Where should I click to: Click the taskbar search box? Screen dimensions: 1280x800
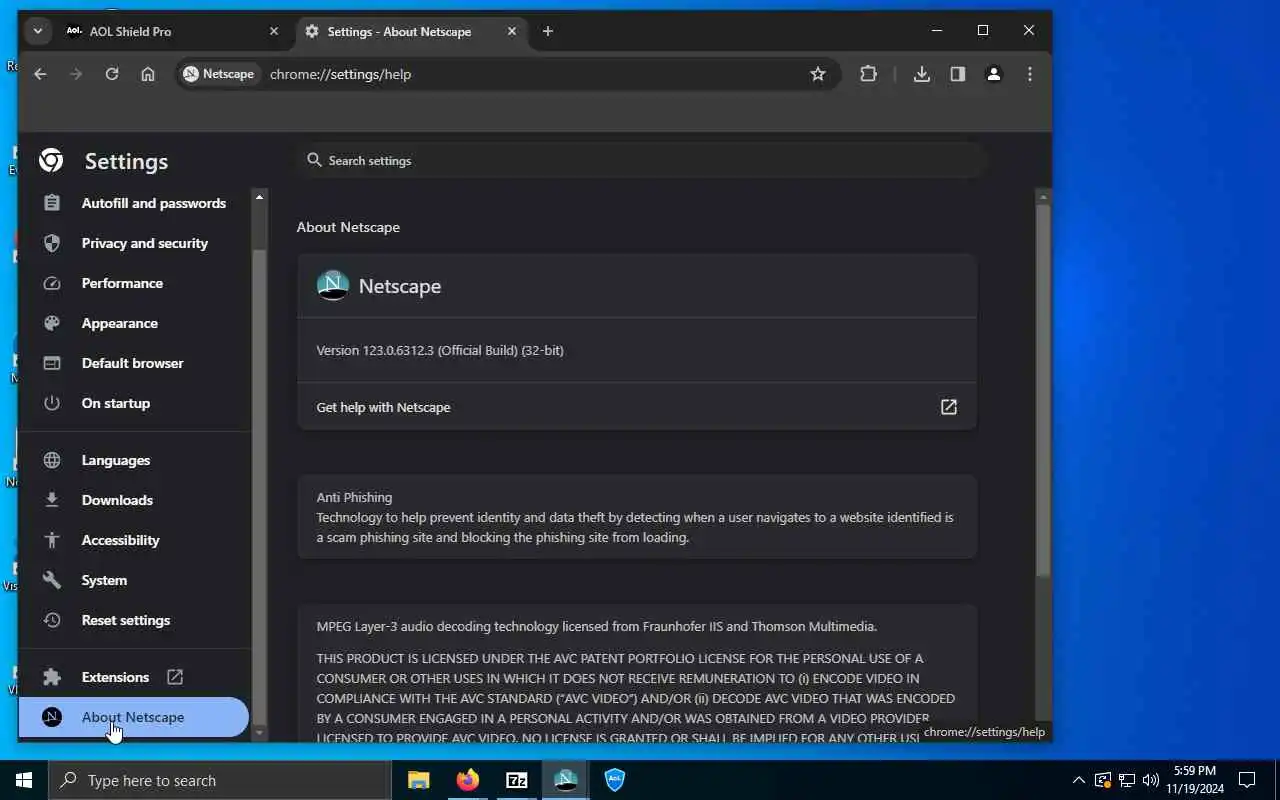pos(220,780)
